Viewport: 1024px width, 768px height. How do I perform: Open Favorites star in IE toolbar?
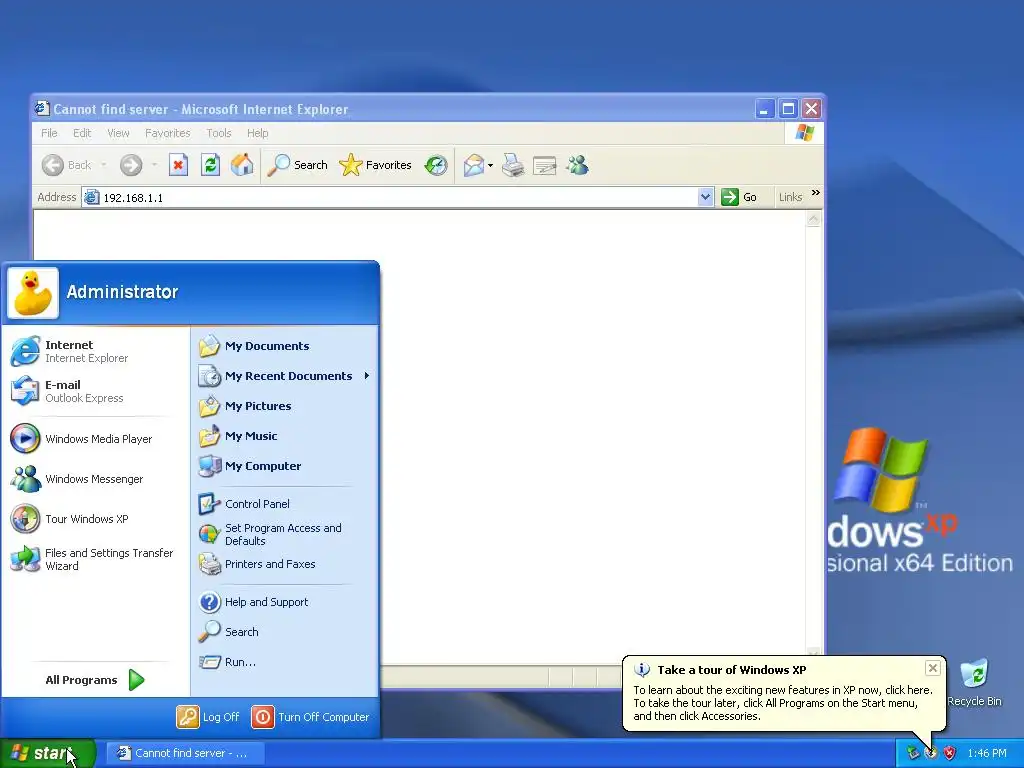tap(376, 165)
